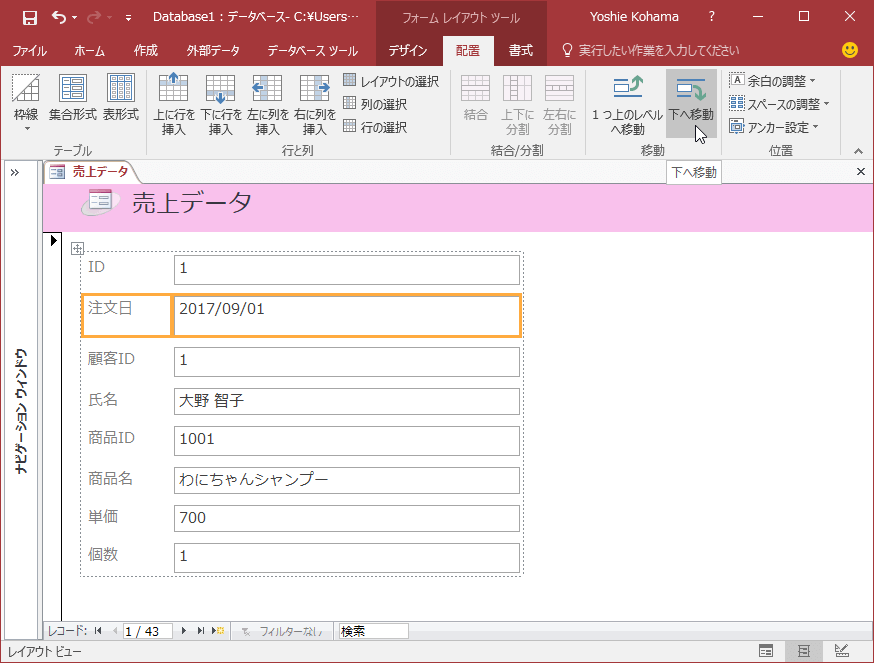Click 上に行を挿入 insert row above
Screen dimensions: 874x663
click(174, 105)
